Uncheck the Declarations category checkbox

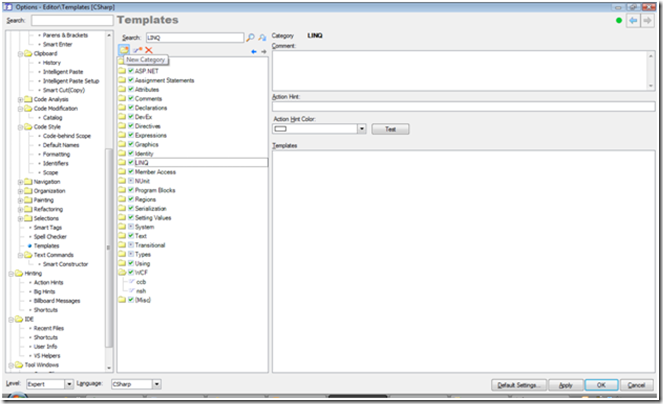[x=131, y=107]
